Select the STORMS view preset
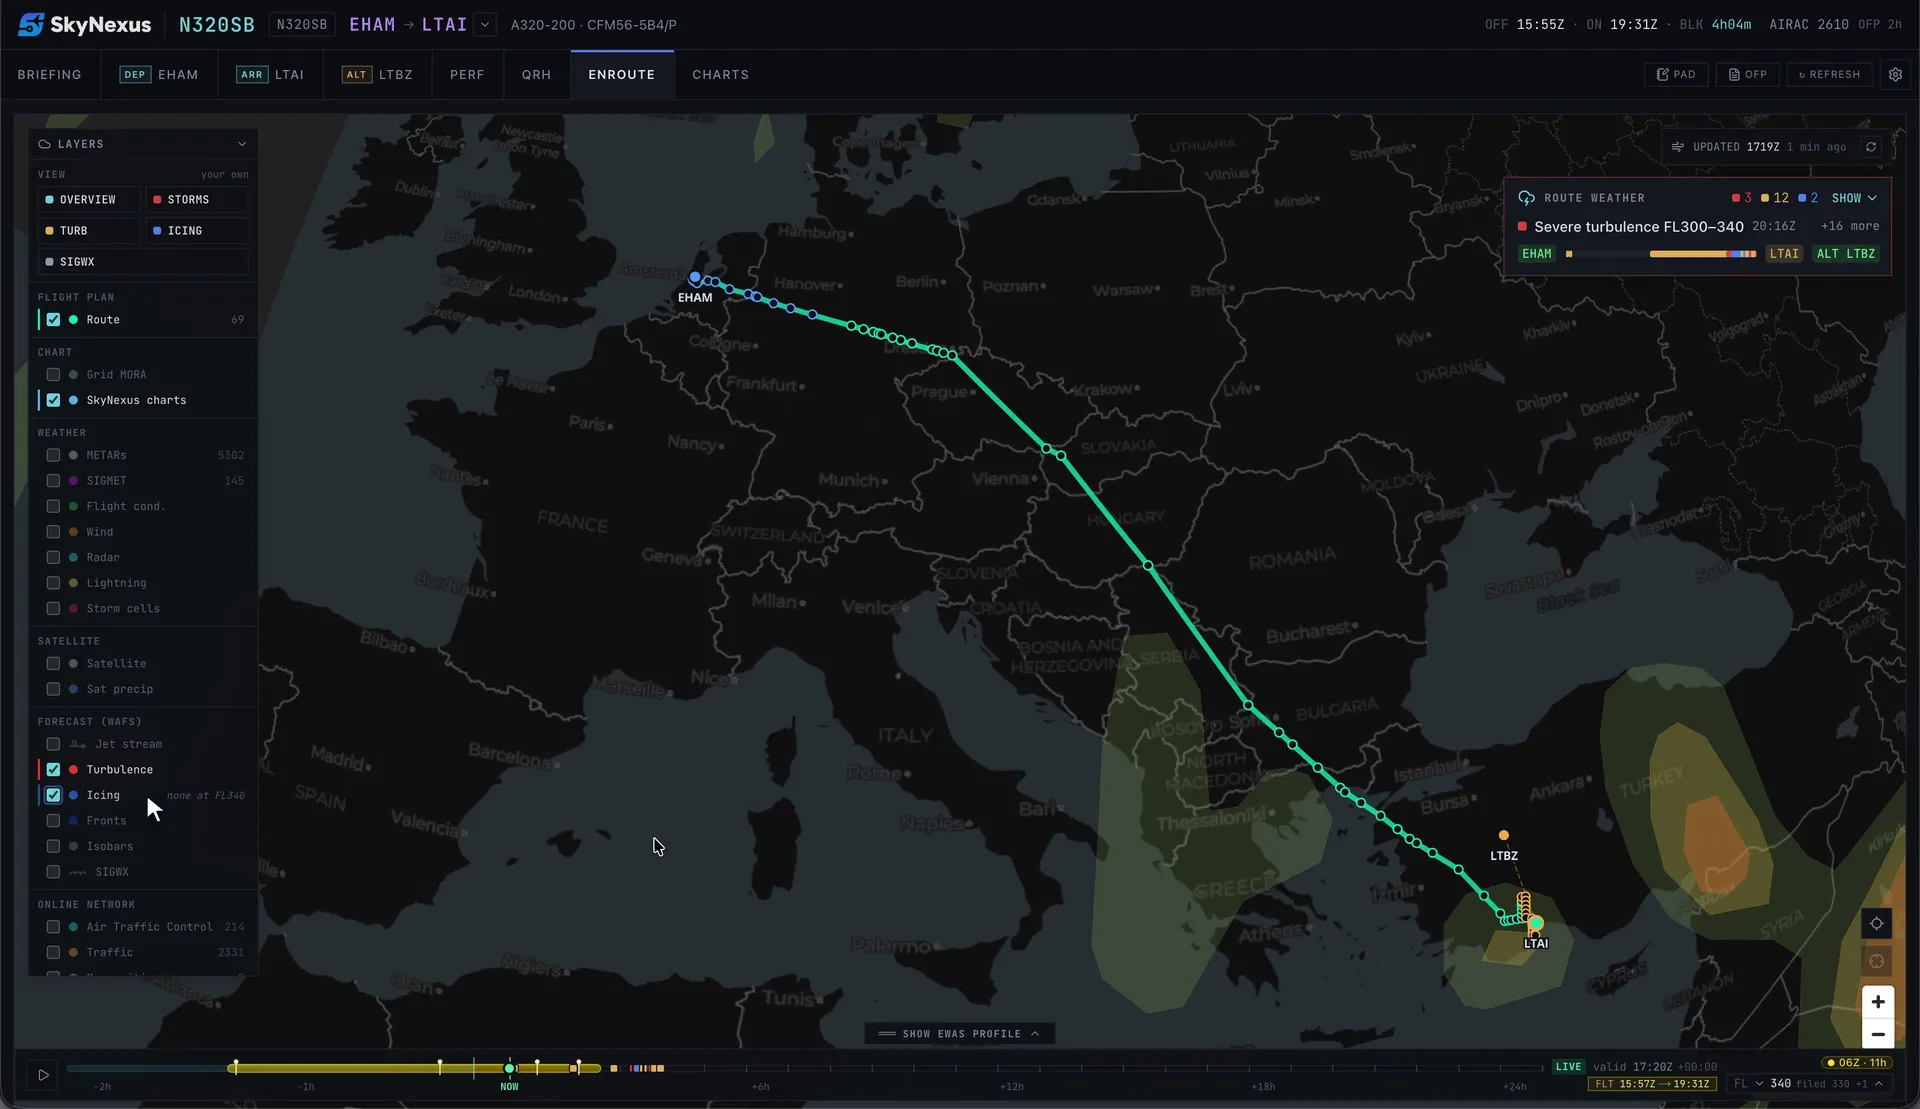Screen dimensions: 1920x1109 click(x=196, y=200)
